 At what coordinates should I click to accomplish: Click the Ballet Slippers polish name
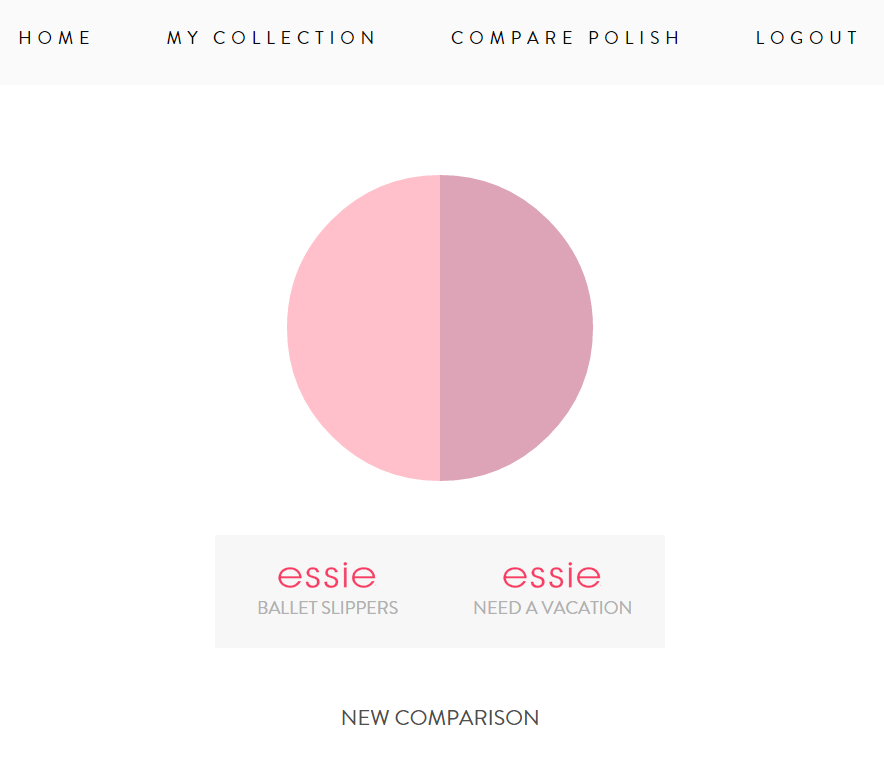328,608
